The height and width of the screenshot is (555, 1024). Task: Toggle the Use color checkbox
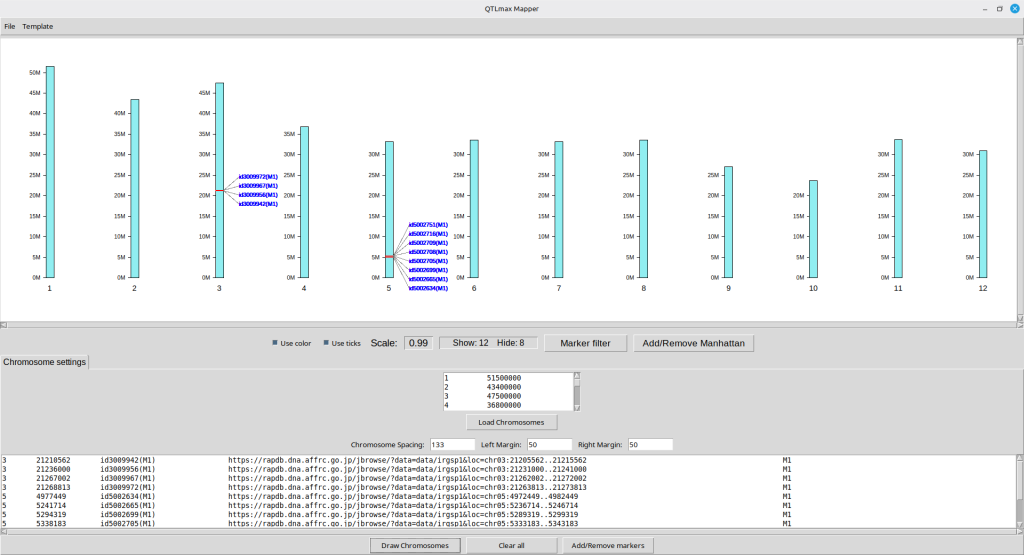click(276, 343)
